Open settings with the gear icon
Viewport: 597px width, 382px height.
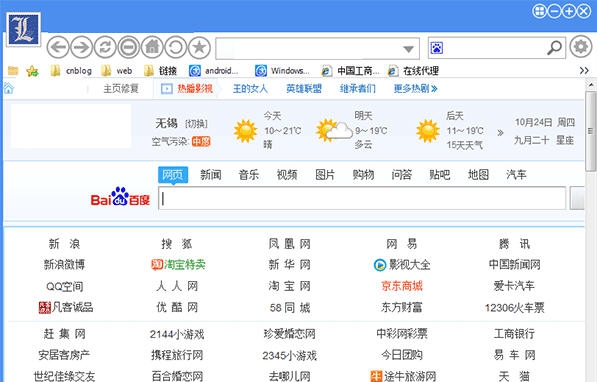[581, 47]
